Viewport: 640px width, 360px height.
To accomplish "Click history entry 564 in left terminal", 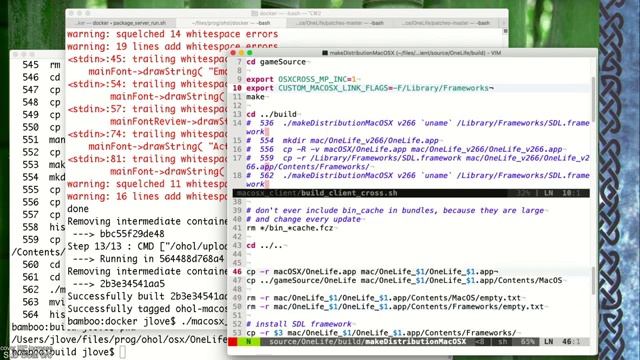I will point(43,315).
